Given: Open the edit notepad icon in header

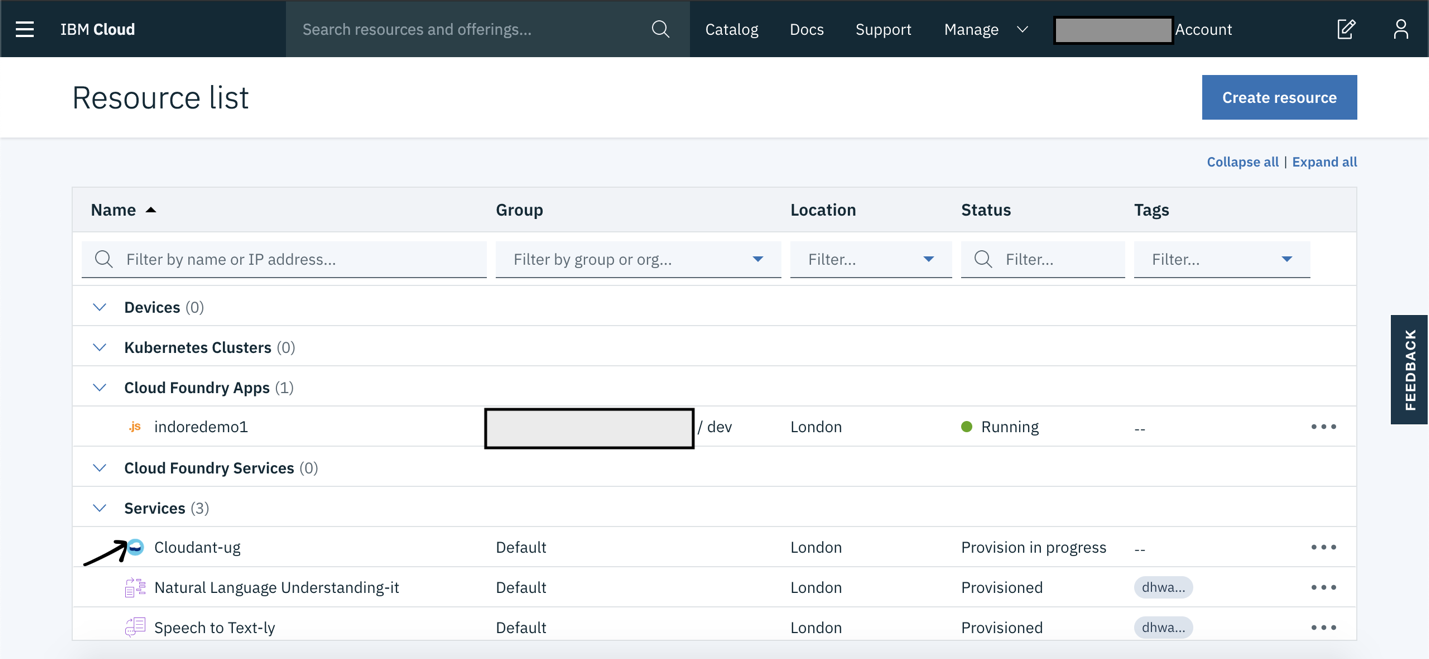Looking at the screenshot, I should point(1346,29).
